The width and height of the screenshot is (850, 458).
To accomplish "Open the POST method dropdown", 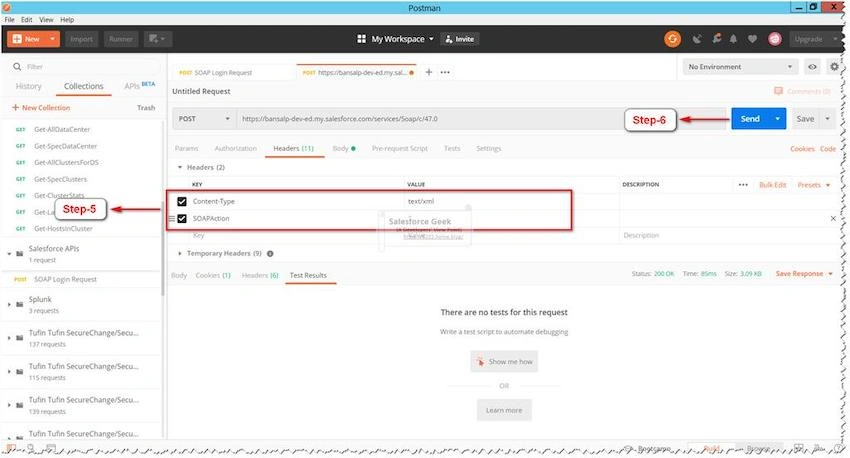I will (204, 119).
